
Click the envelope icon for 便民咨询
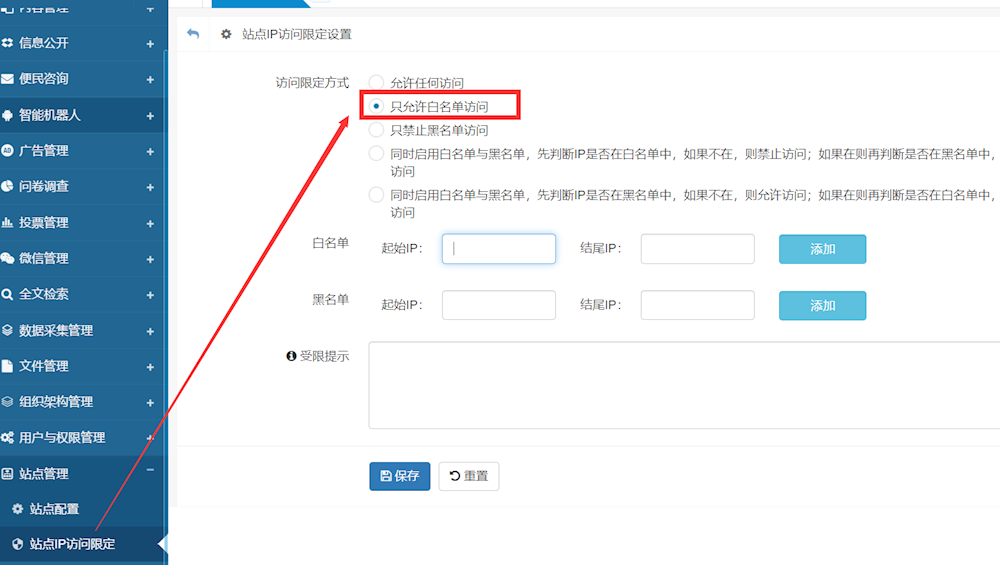(x=8, y=79)
